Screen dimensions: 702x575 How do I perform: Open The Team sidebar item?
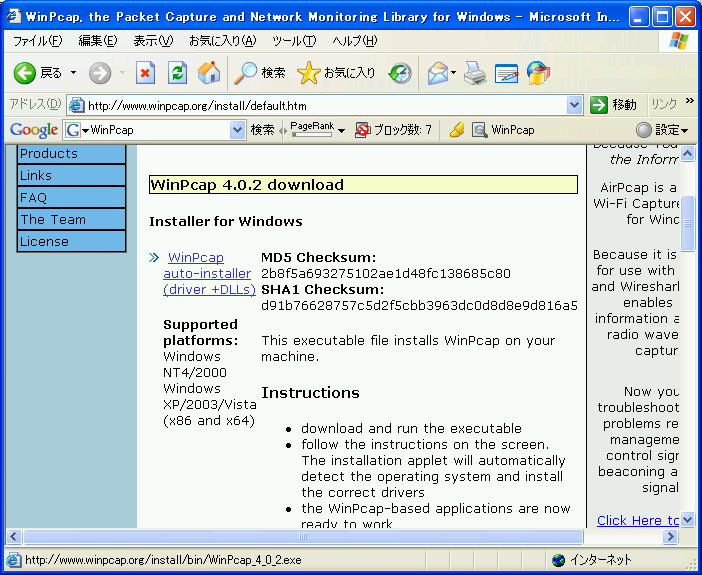click(72, 219)
